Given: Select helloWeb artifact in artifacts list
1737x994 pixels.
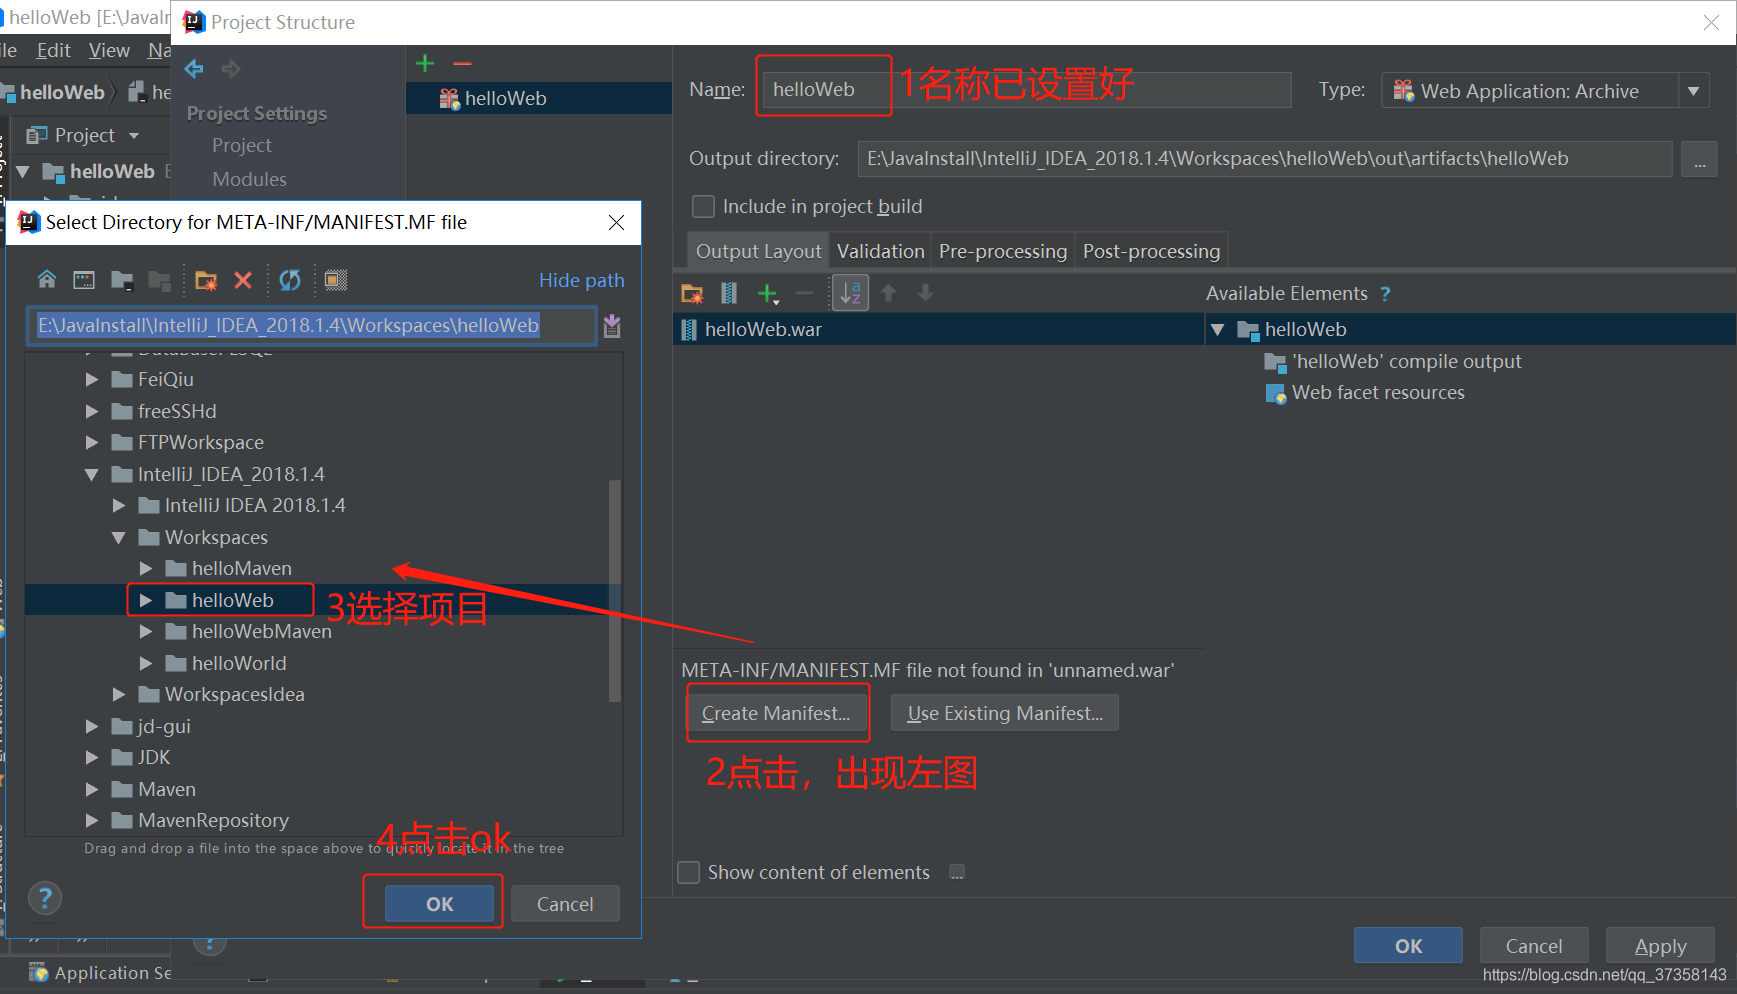Looking at the screenshot, I should click(x=539, y=98).
